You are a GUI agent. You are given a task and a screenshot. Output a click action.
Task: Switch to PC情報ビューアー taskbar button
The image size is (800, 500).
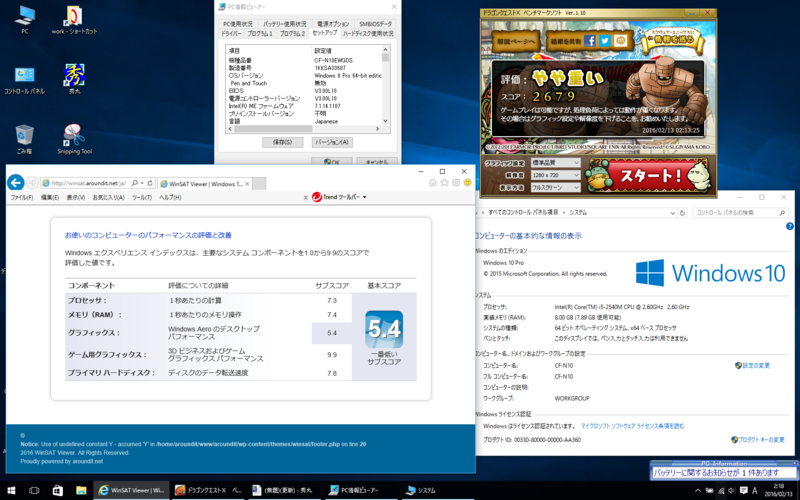click(362, 490)
